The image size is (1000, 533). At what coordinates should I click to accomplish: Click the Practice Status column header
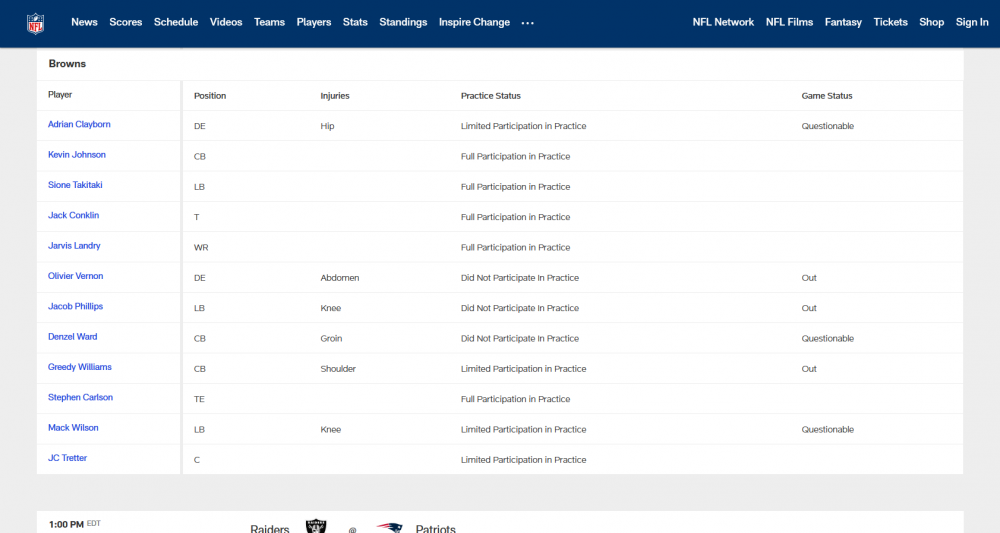click(x=490, y=96)
